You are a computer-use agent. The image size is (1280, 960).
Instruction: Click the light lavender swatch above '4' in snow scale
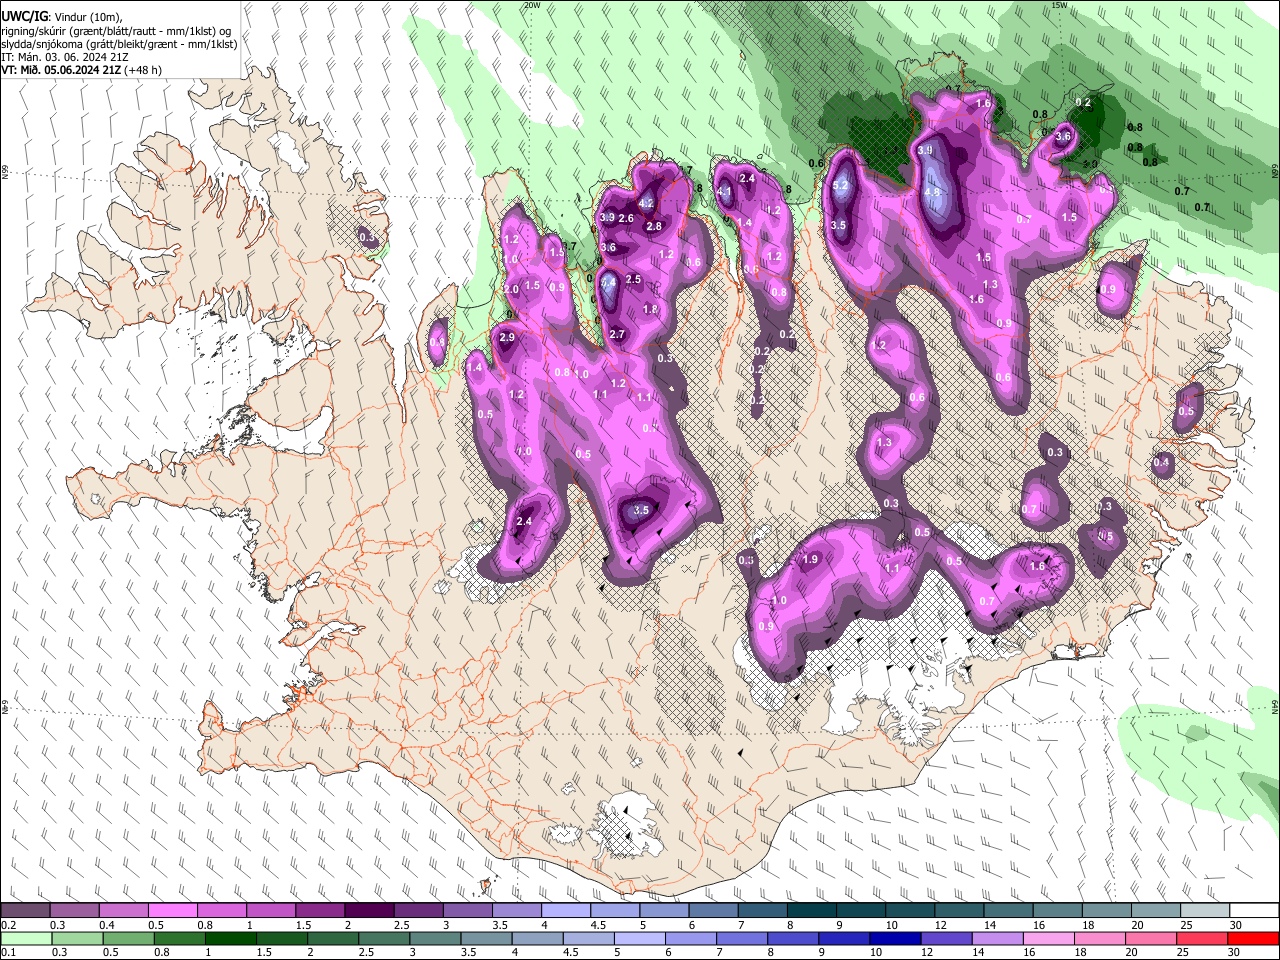pos(566,910)
